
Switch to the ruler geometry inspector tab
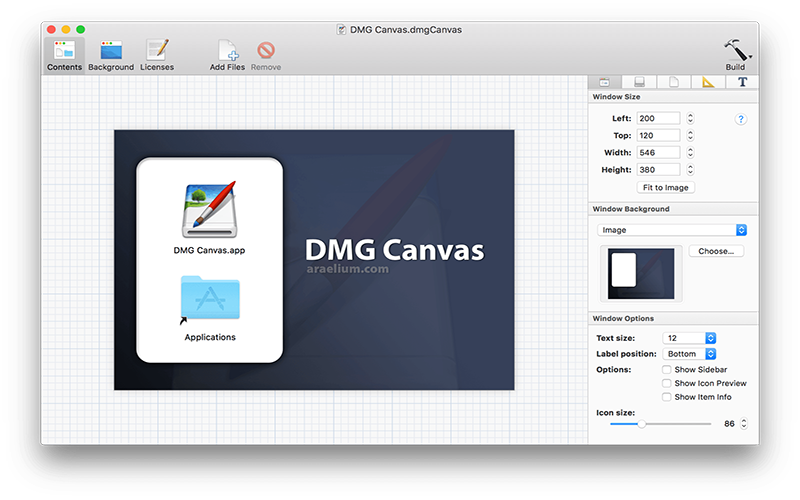(x=708, y=82)
